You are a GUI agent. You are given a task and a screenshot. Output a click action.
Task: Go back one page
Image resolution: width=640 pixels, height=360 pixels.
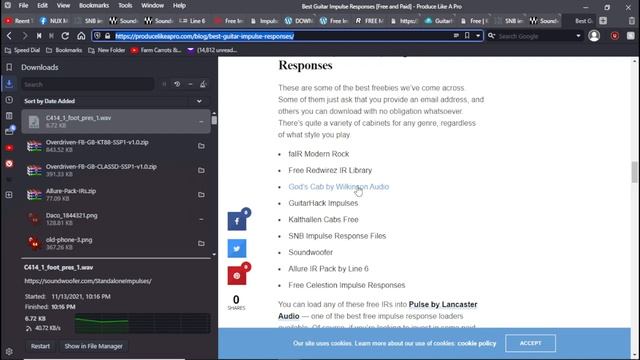(x=9, y=36)
